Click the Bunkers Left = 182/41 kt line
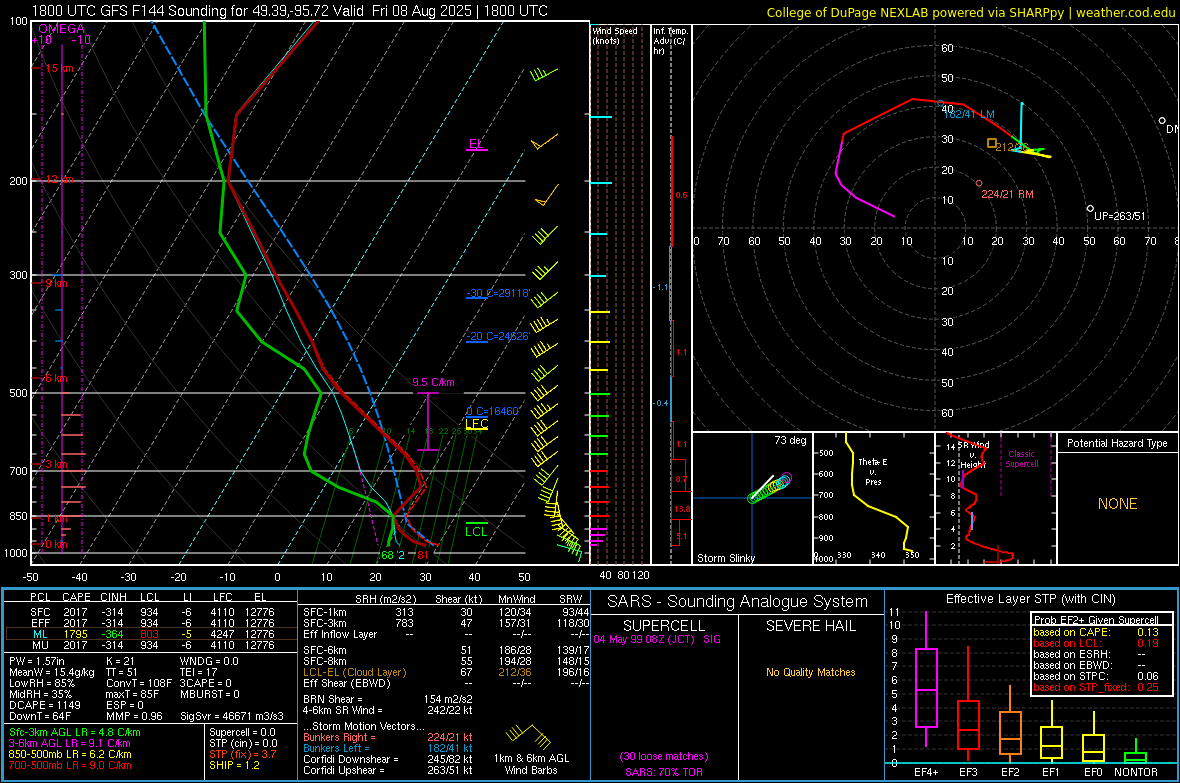The height and width of the screenshot is (783, 1180). (388, 748)
